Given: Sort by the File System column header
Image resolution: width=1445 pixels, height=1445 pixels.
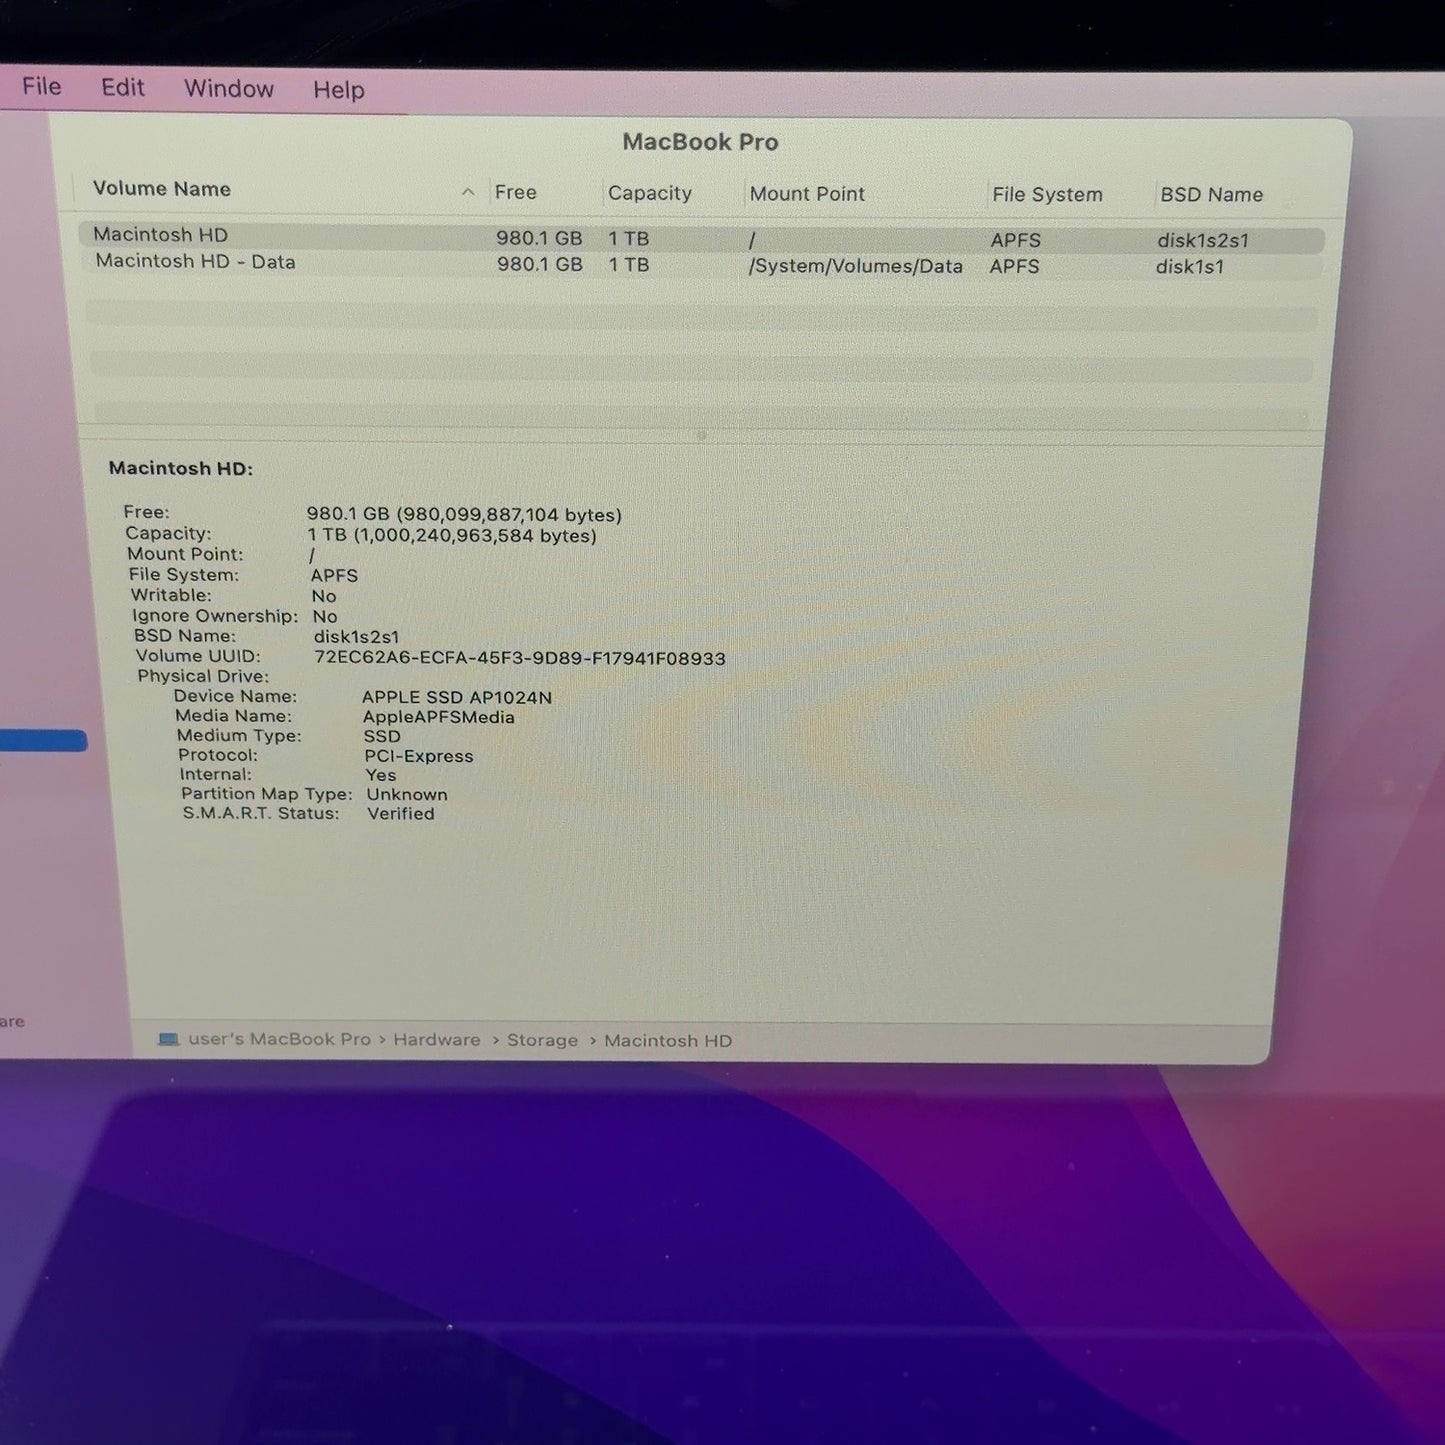Looking at the screenshot, I should 1047,195.
